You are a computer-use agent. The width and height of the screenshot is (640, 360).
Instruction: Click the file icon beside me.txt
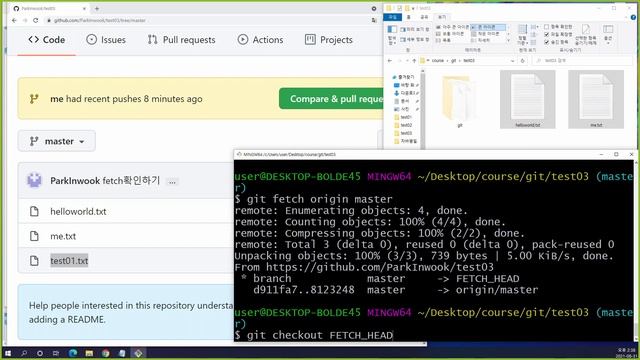[x=34, y=236]
